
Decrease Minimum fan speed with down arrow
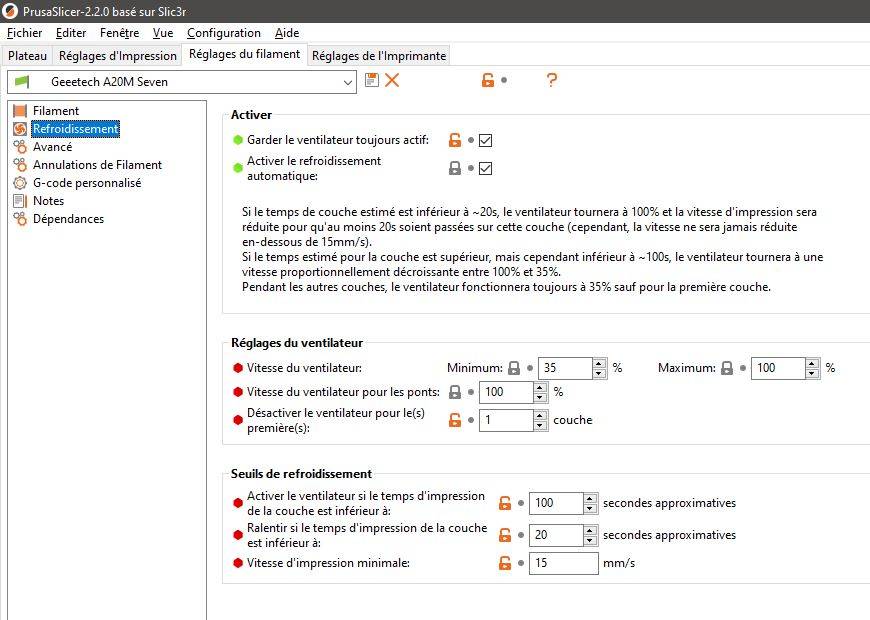[599, 373]
